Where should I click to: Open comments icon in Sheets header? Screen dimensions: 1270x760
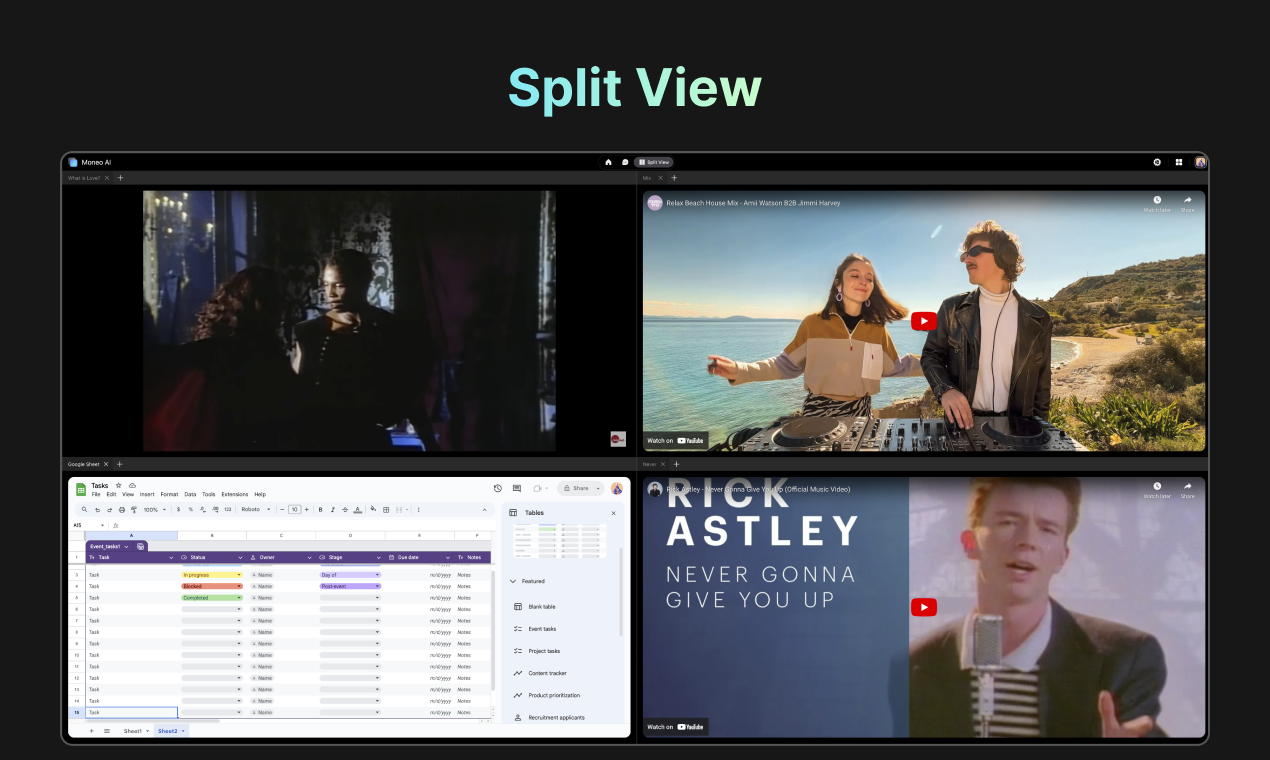517,488
